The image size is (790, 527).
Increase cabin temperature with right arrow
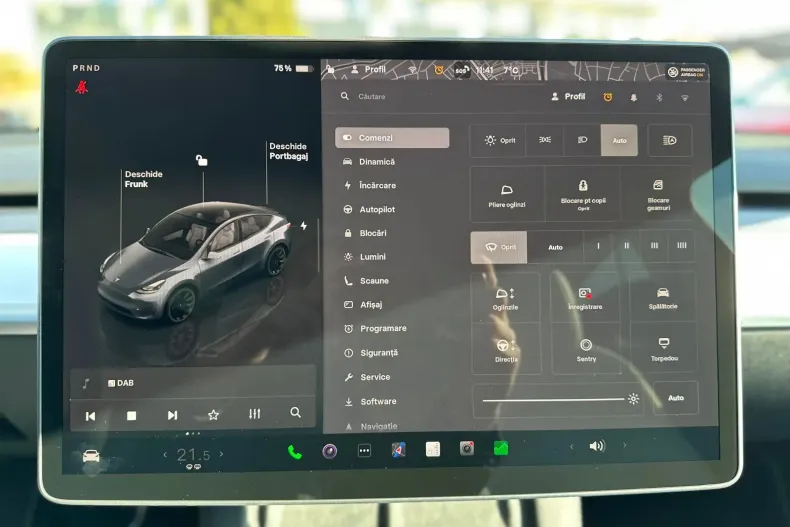(x=221, y=454)
